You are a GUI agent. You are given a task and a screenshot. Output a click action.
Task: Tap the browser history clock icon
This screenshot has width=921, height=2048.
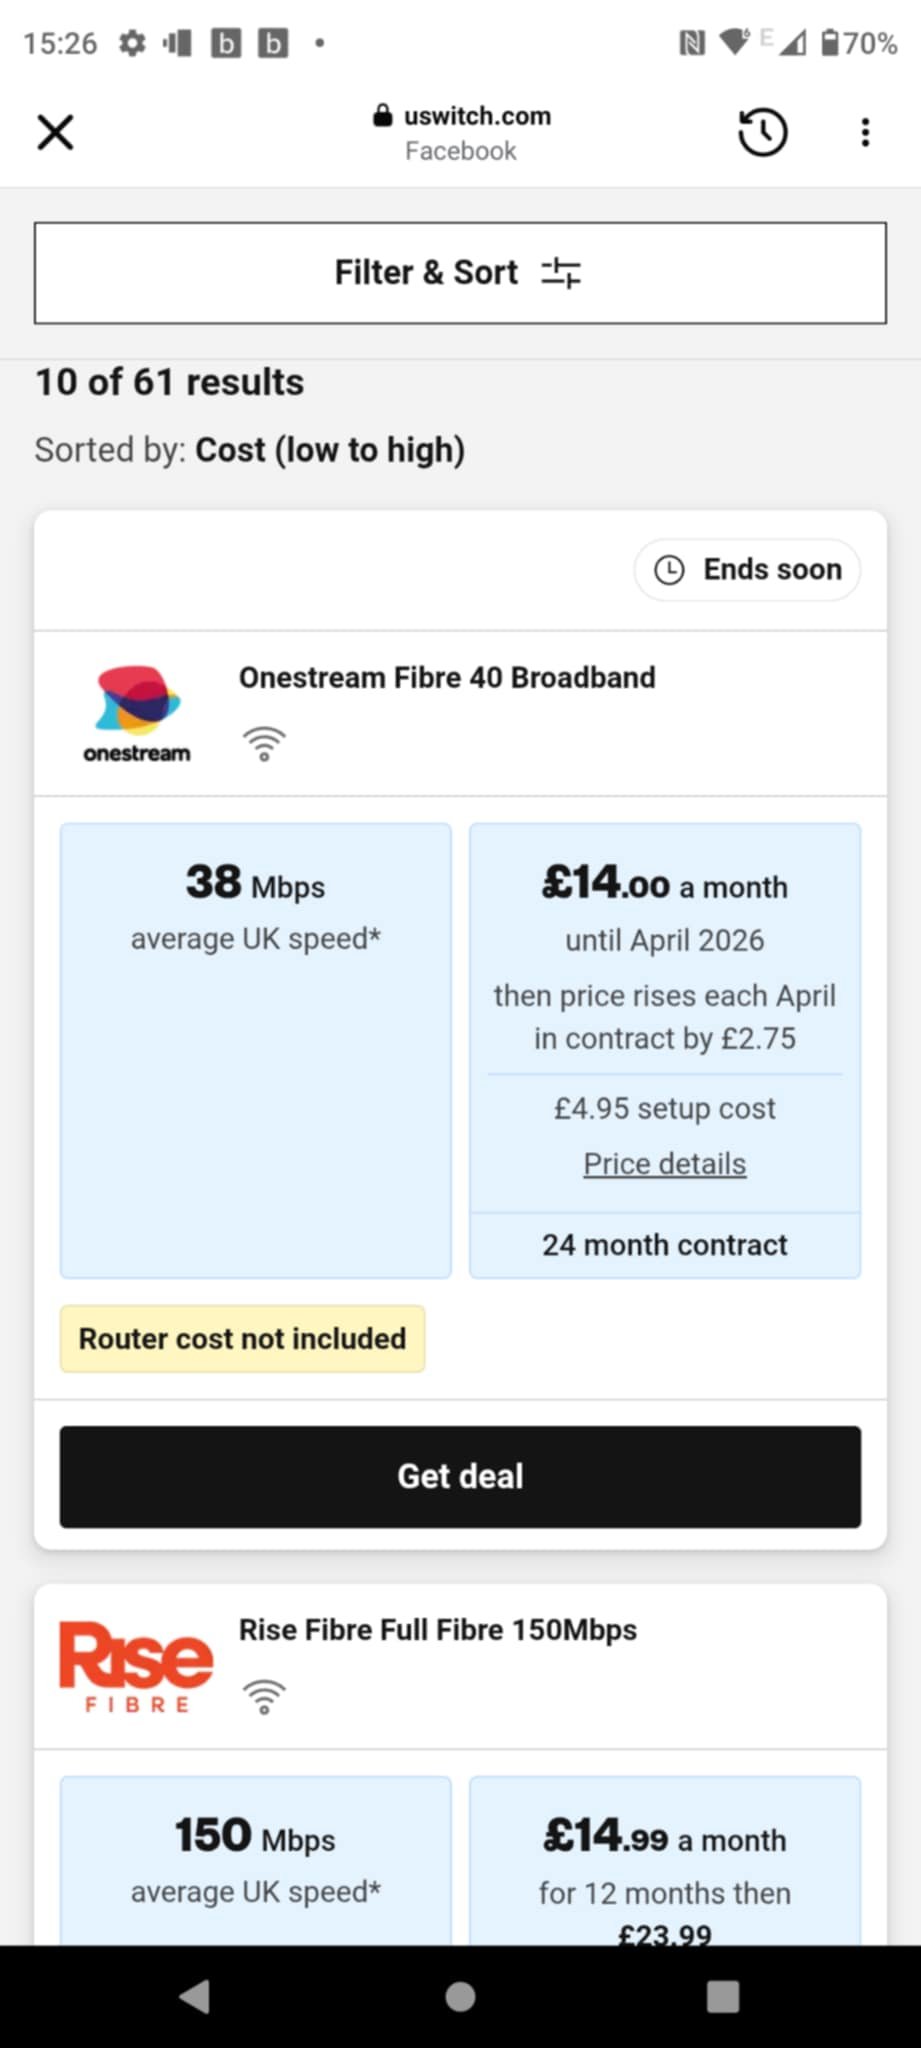pos(763,132)
